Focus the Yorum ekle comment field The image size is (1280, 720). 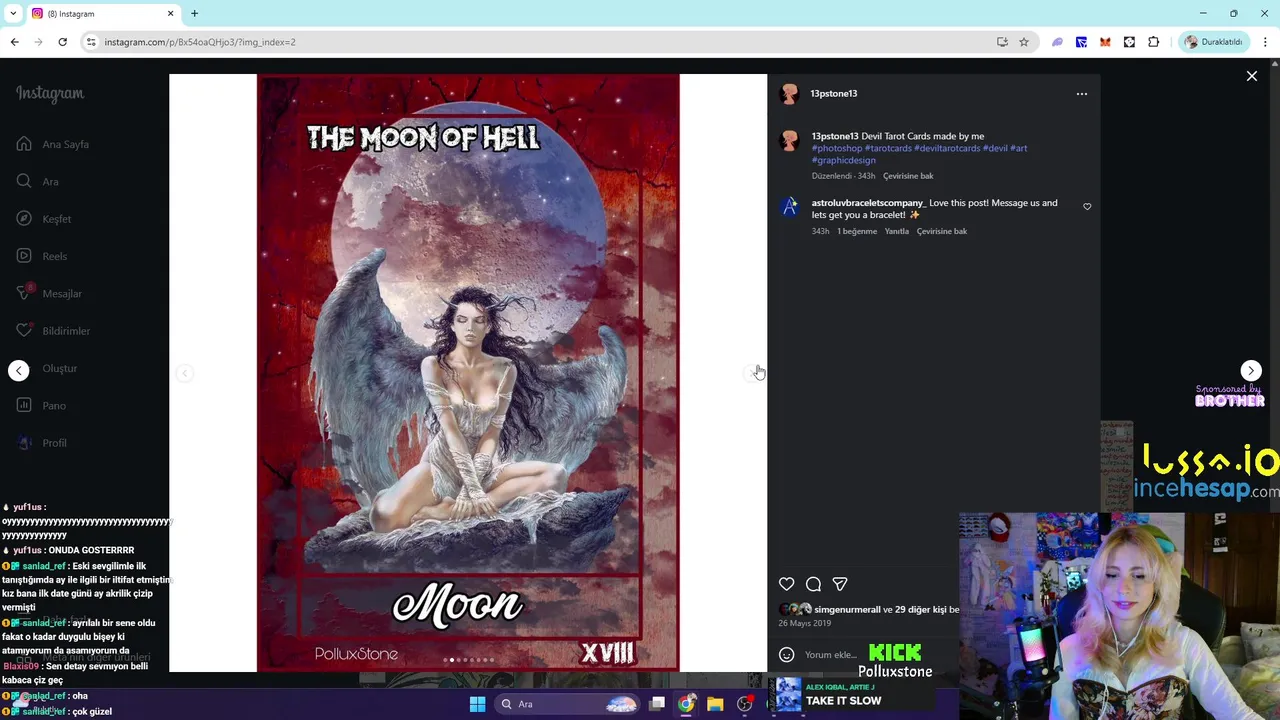[x=831, y=655]
